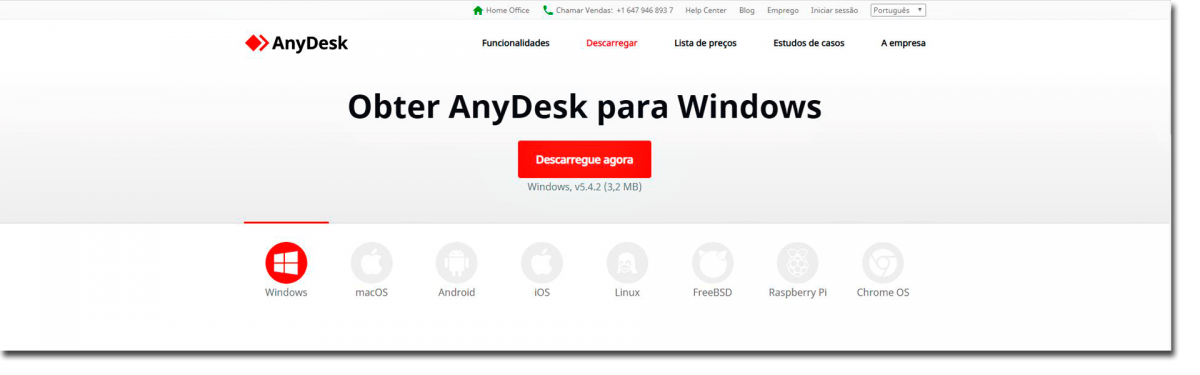
Task: Open the Home Office link
Action: [x=508, y=10]
